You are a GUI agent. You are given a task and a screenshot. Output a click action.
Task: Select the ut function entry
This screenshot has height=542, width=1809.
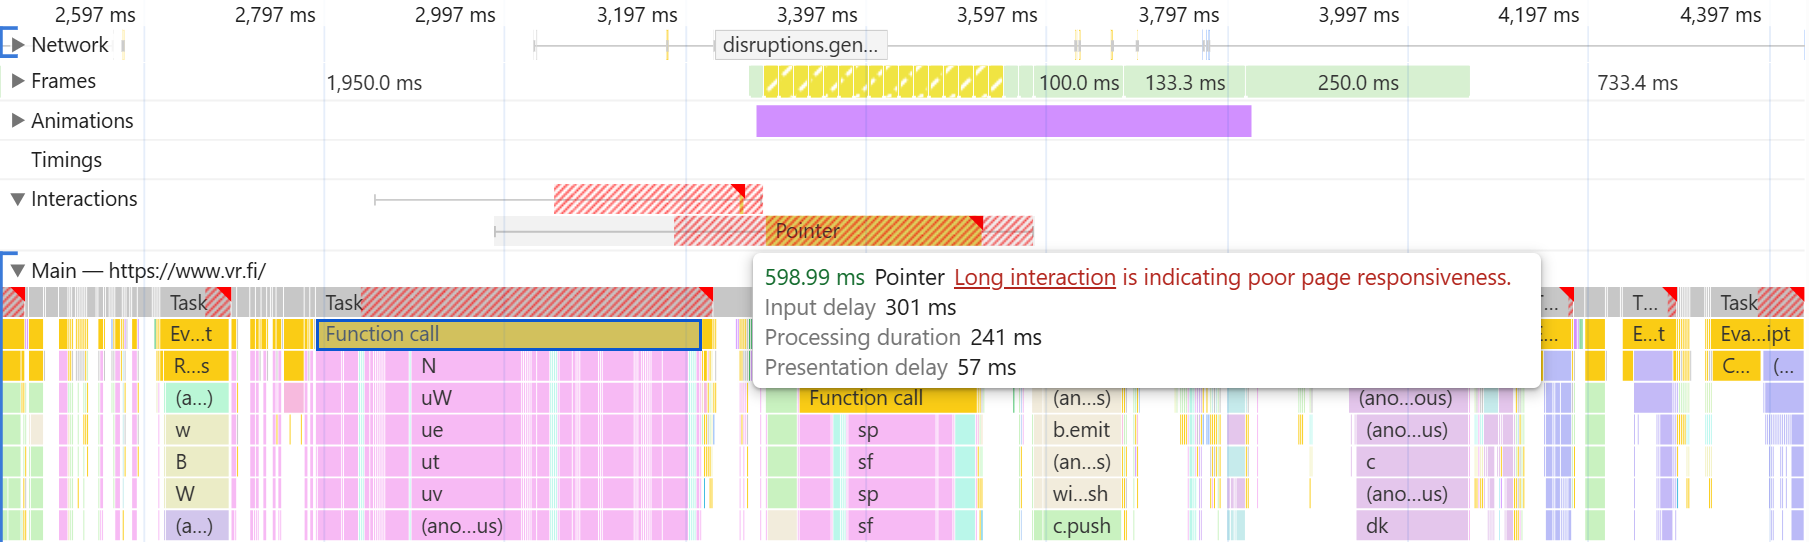pyautogui.click(x=430, y=462)
